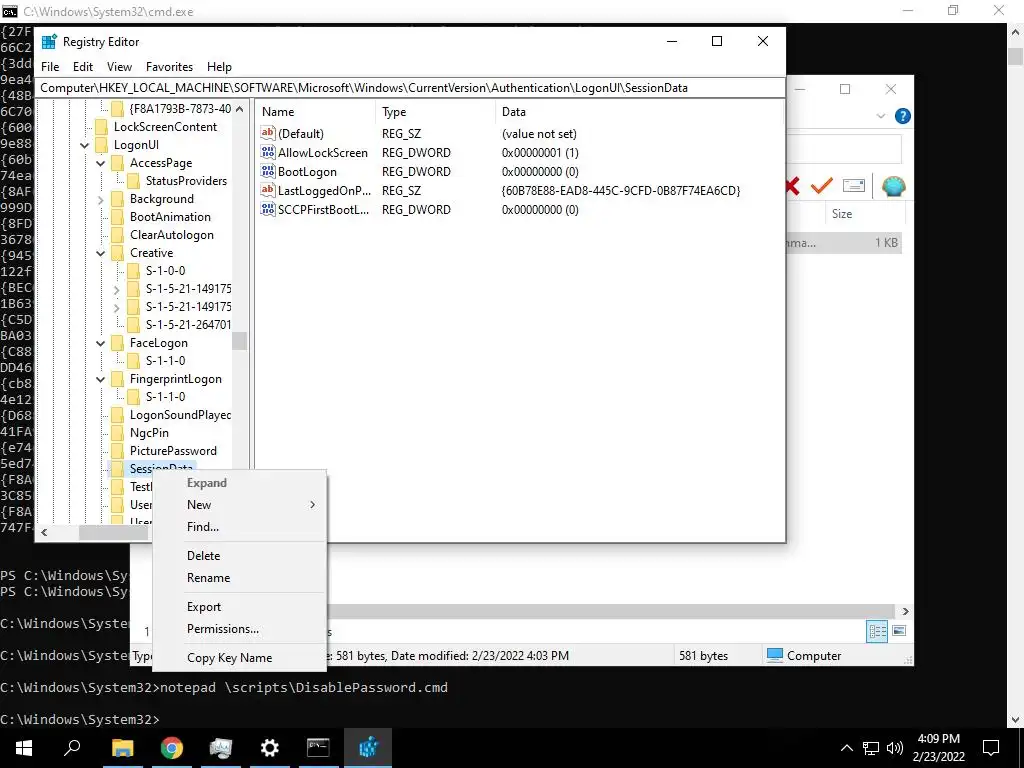Click the BootAnimation folder icon

(118, 217)
